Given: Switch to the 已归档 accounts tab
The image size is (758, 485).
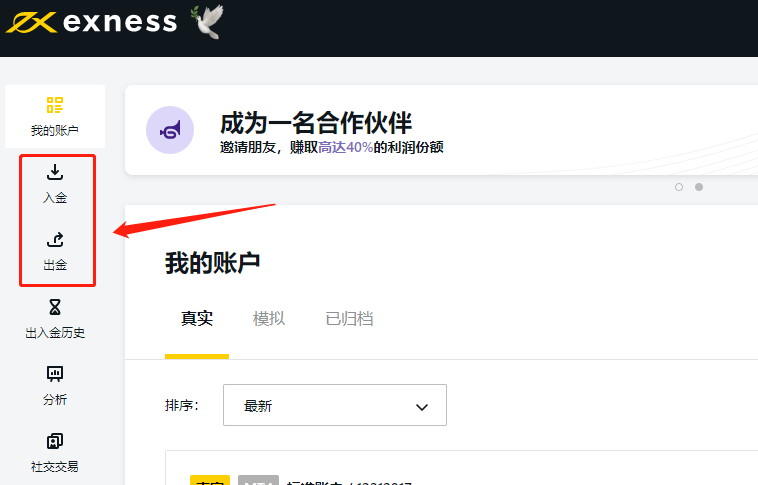Looking at the screenshot, I should [349, 319].
